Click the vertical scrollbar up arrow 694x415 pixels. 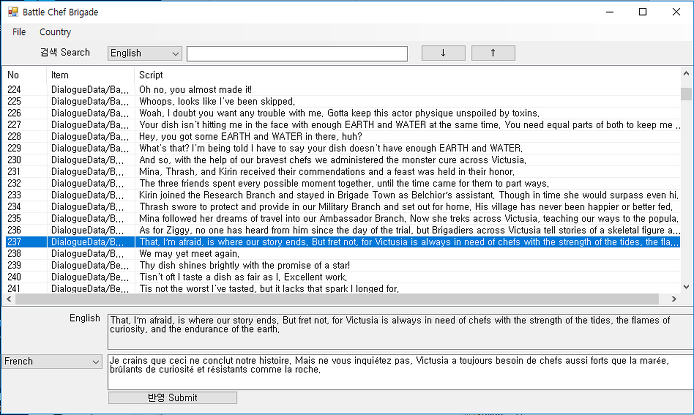[686, 73]
